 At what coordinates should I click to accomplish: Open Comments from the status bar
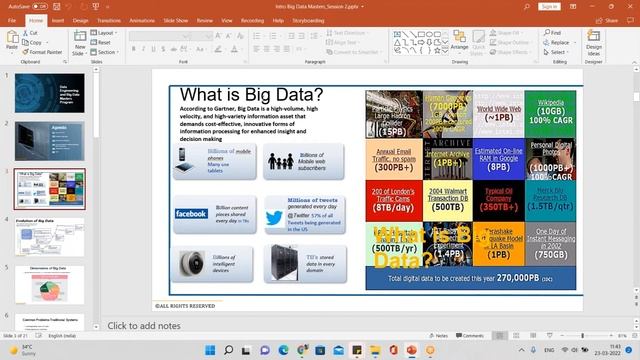pos(470,336)
